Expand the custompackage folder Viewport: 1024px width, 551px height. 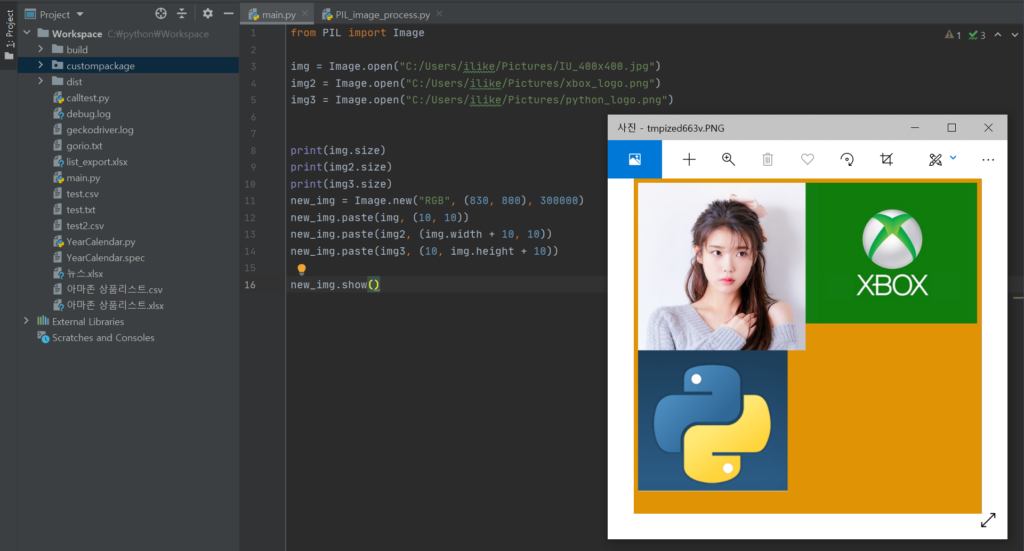(41, 66)
